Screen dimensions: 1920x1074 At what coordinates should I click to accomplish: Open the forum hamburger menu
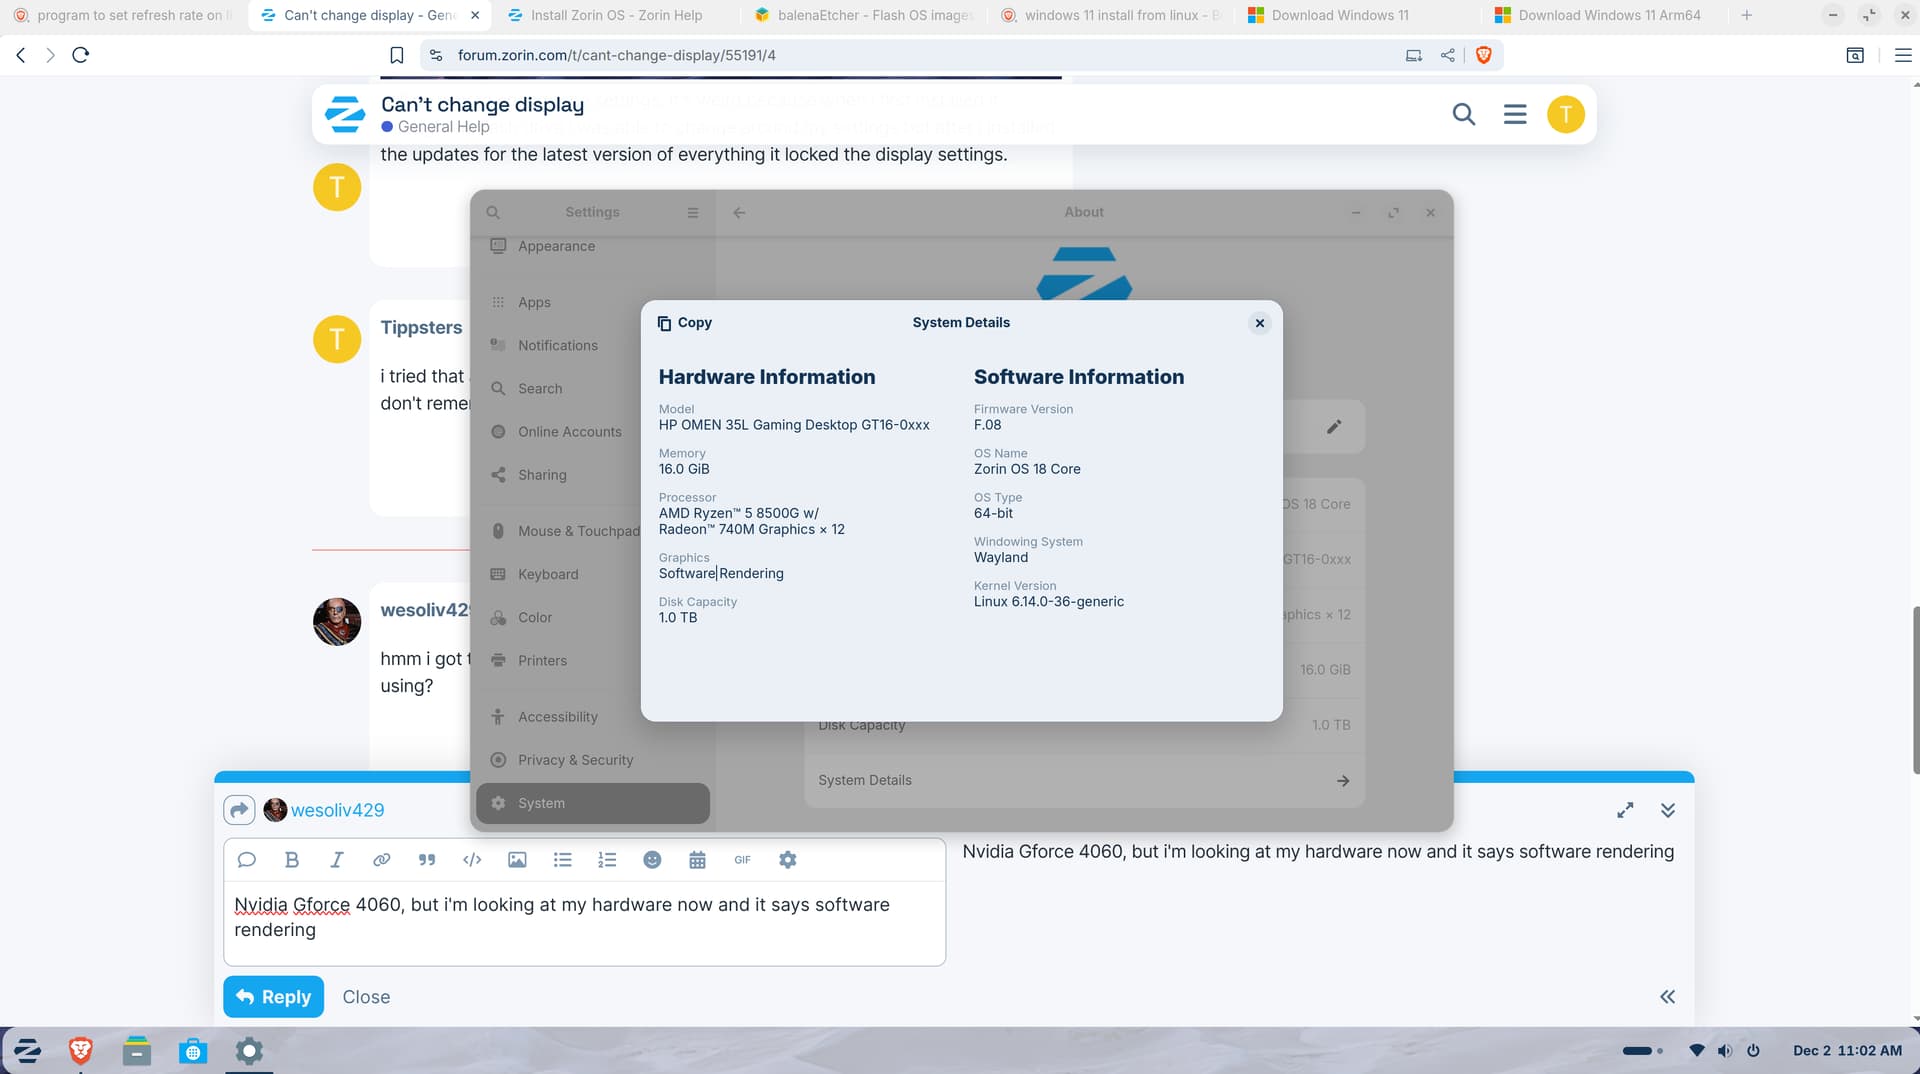[x=1515, y=115]
